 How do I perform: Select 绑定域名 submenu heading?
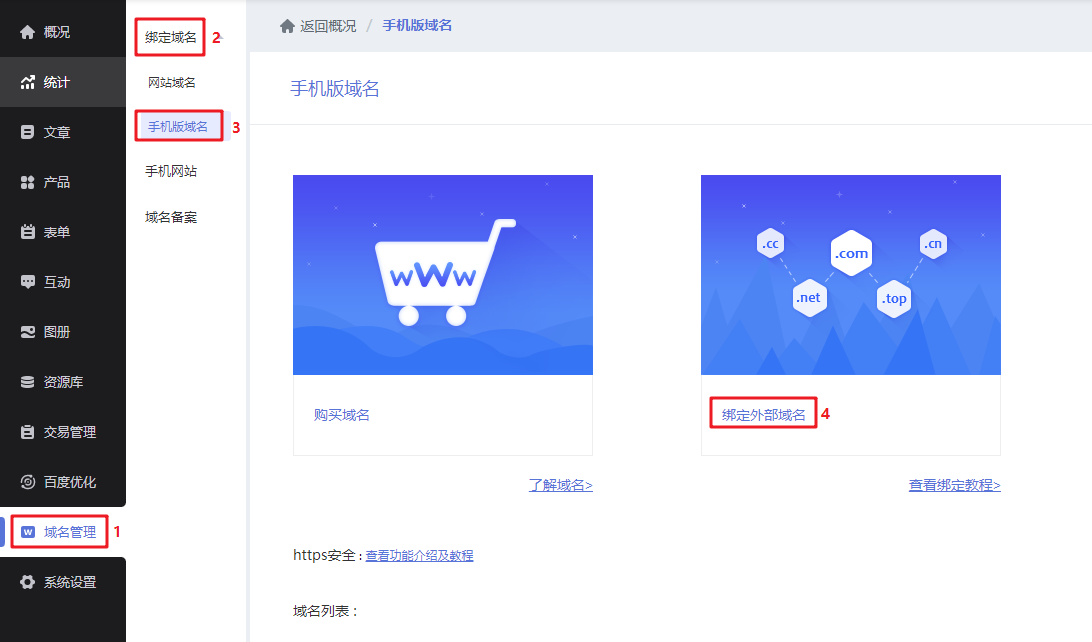click(x=171, y=38)
